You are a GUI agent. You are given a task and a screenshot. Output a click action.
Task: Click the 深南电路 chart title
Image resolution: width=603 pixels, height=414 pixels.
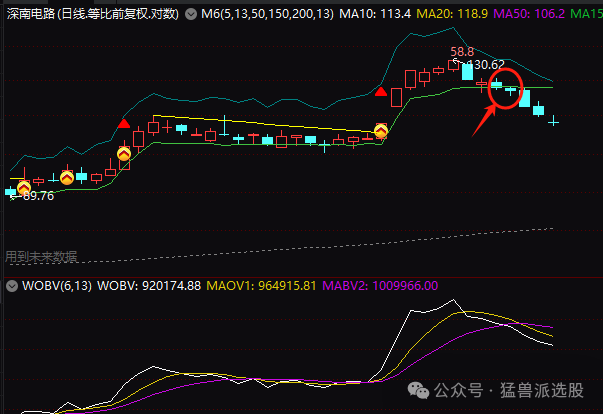tap(92, 14)
